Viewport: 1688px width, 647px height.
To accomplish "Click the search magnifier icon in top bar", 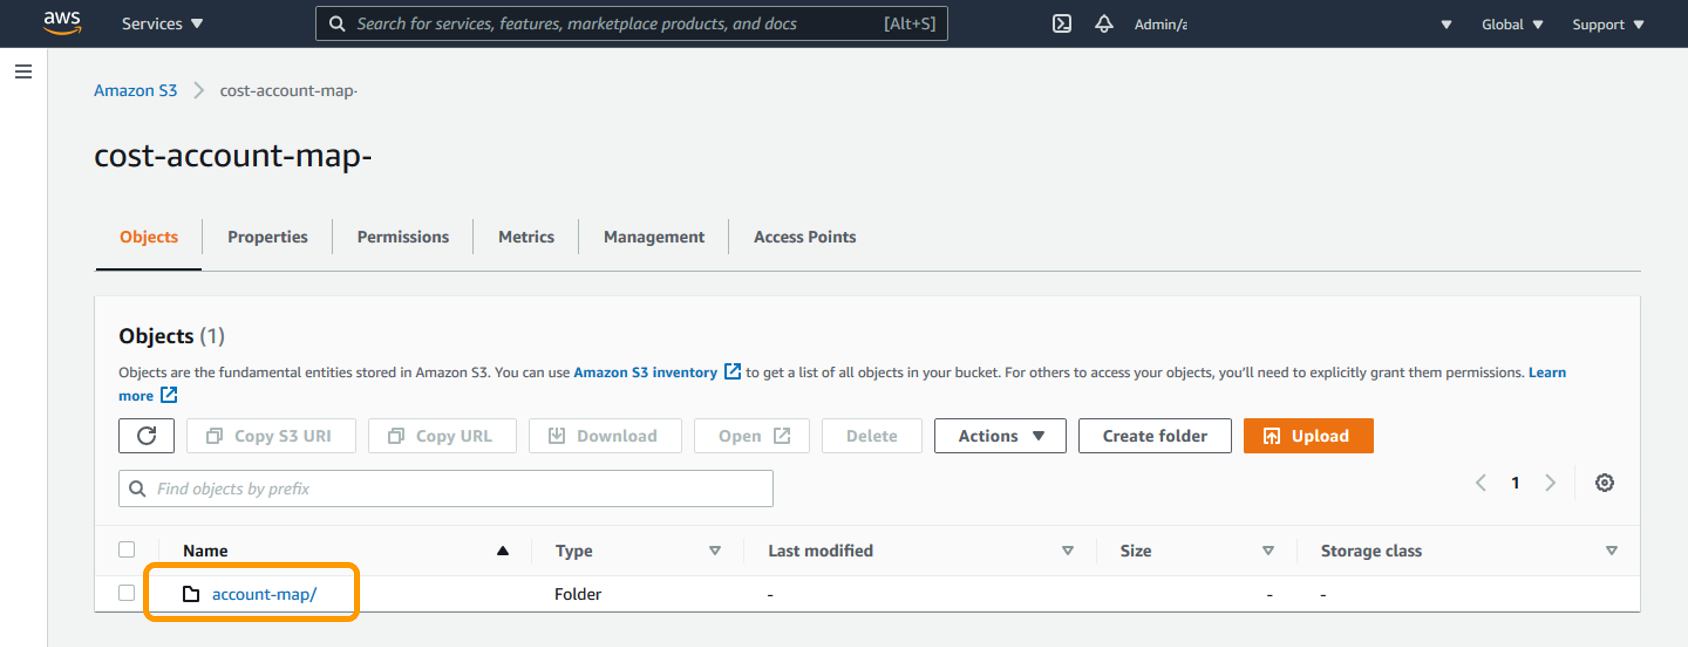I will [x=338, y=24].
